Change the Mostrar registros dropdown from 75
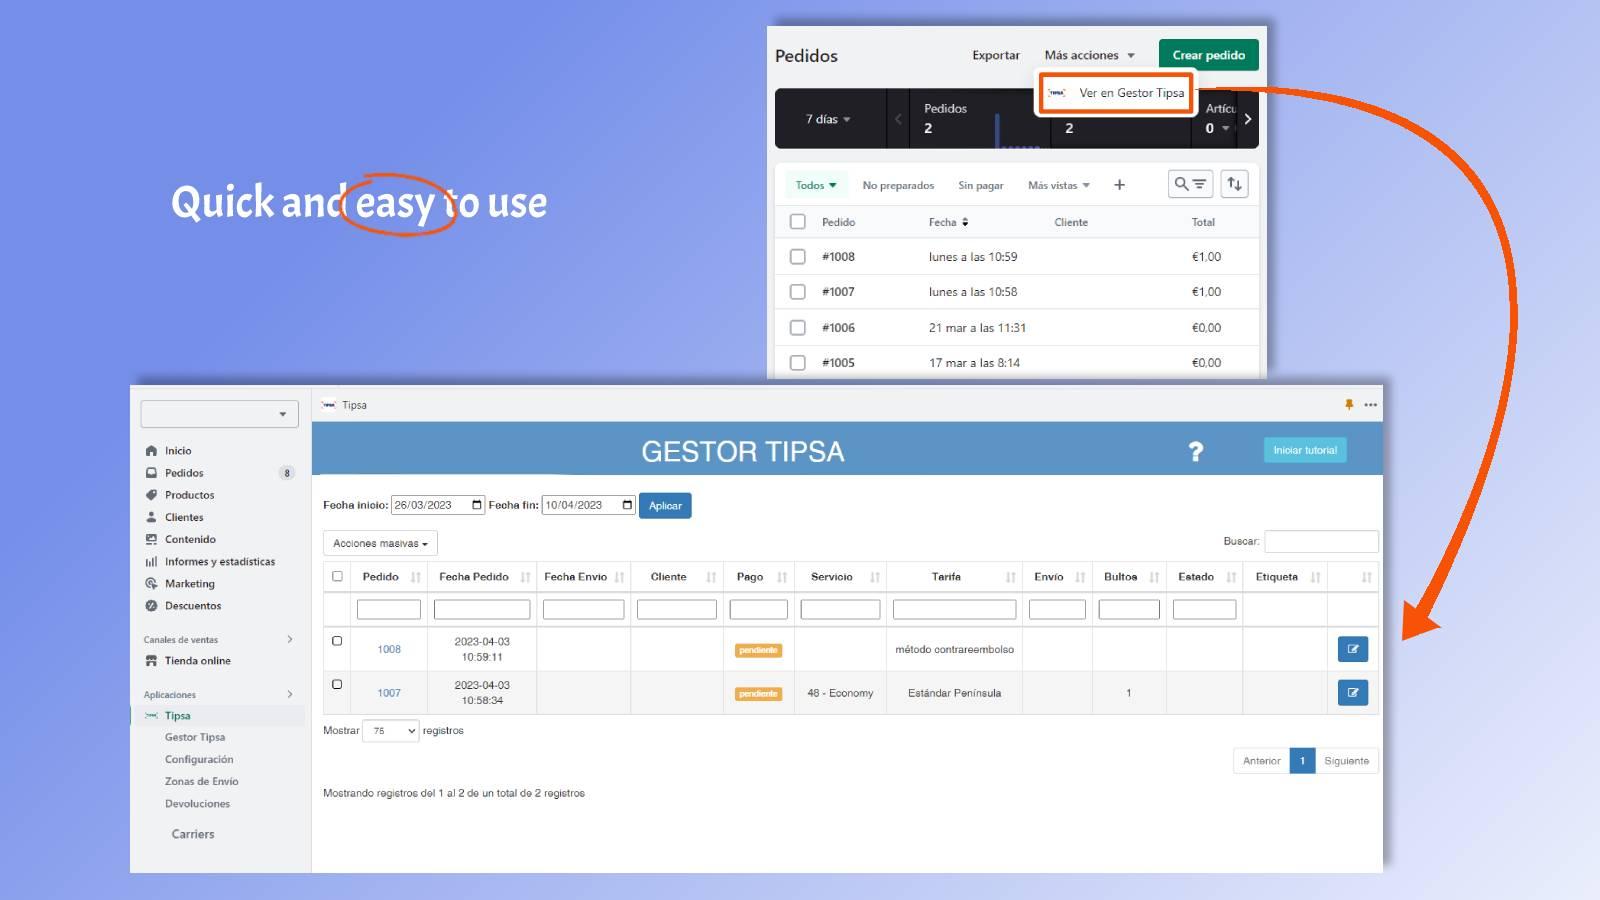Image resolution: width=1600 pixels, height=900 pixels. 390,731
